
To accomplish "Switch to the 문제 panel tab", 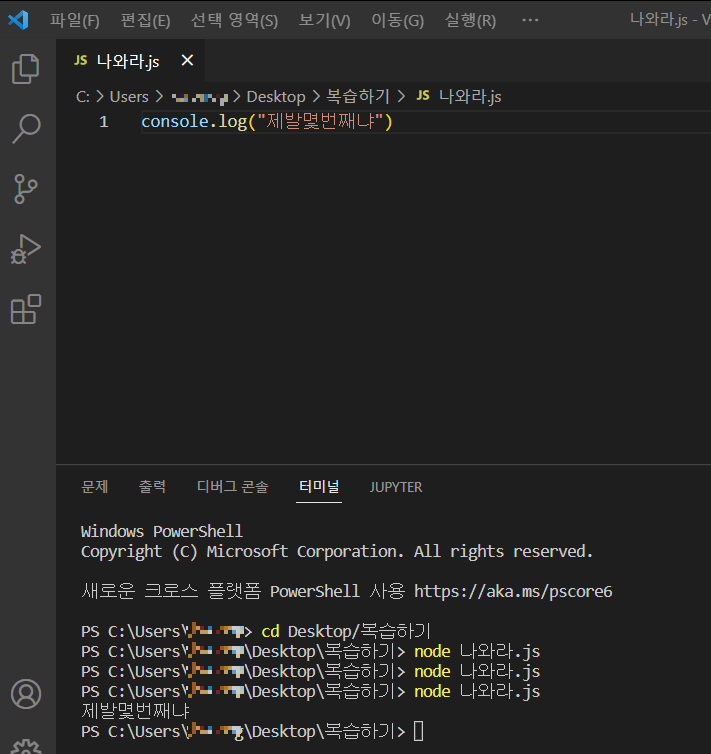I will pyautogui.click(x=95, y=487).
